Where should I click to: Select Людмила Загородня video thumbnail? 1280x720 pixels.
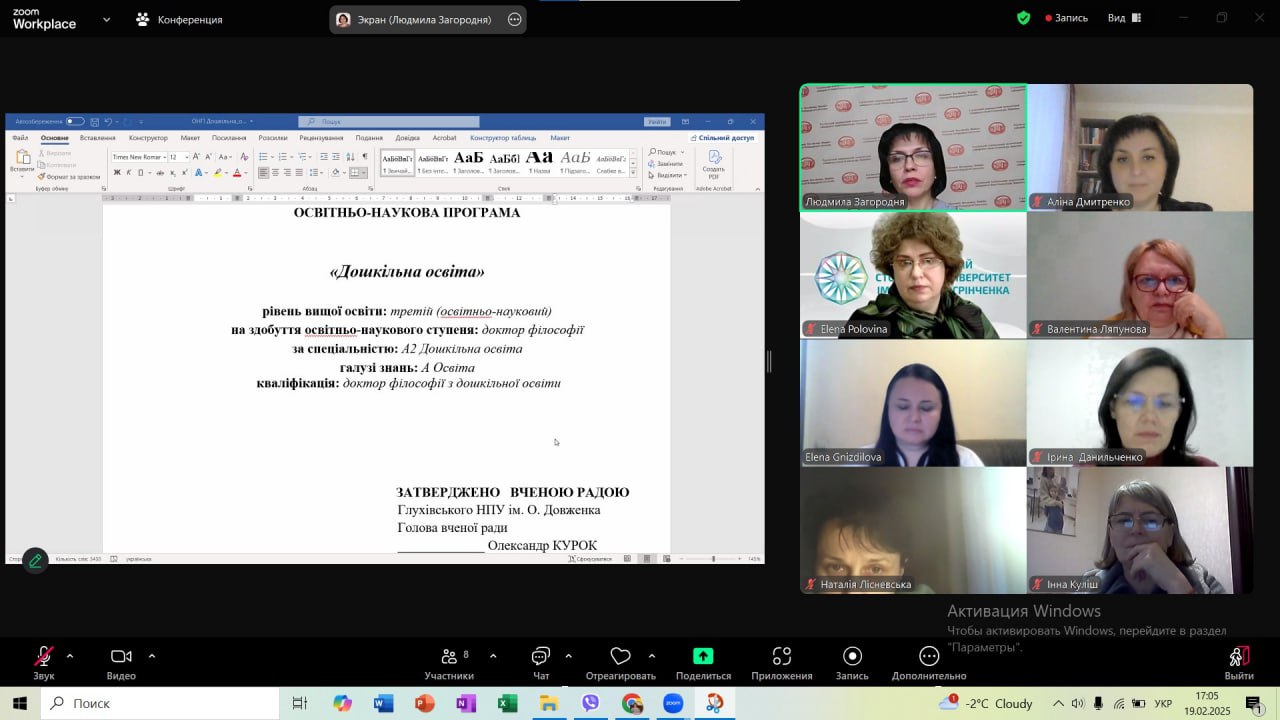click(913, 147)
